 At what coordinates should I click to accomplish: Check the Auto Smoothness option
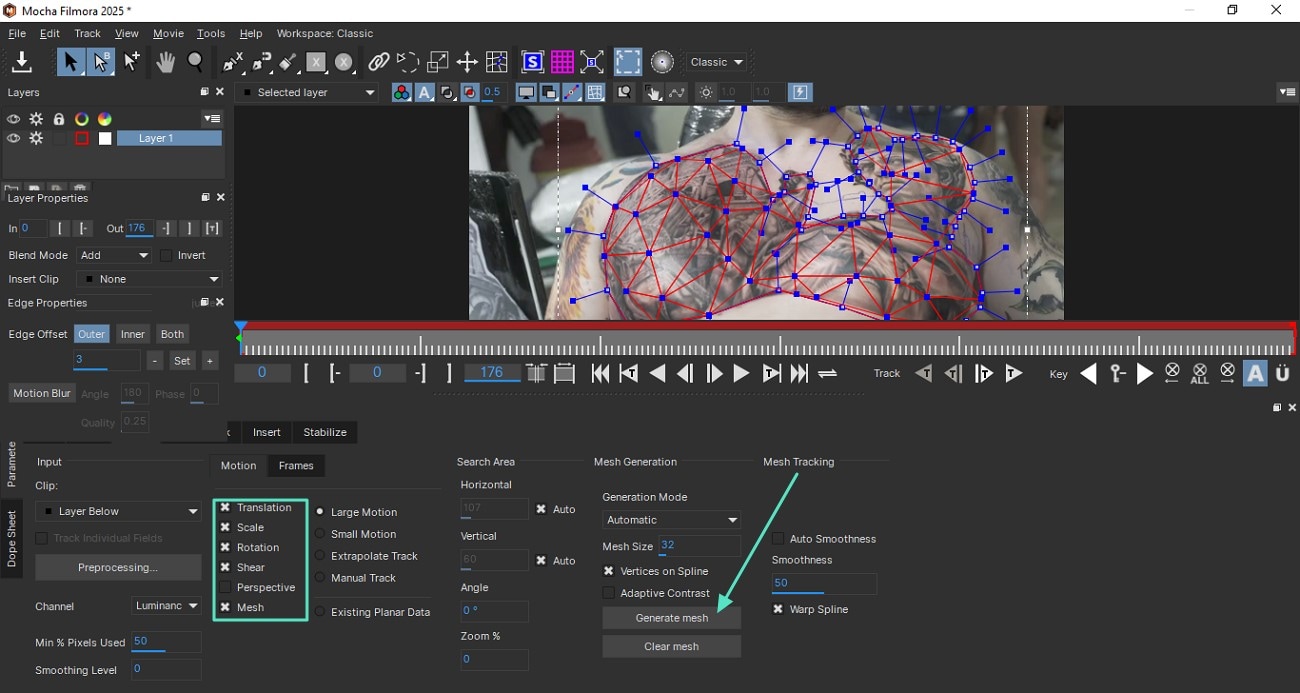[x=778, y=539]
